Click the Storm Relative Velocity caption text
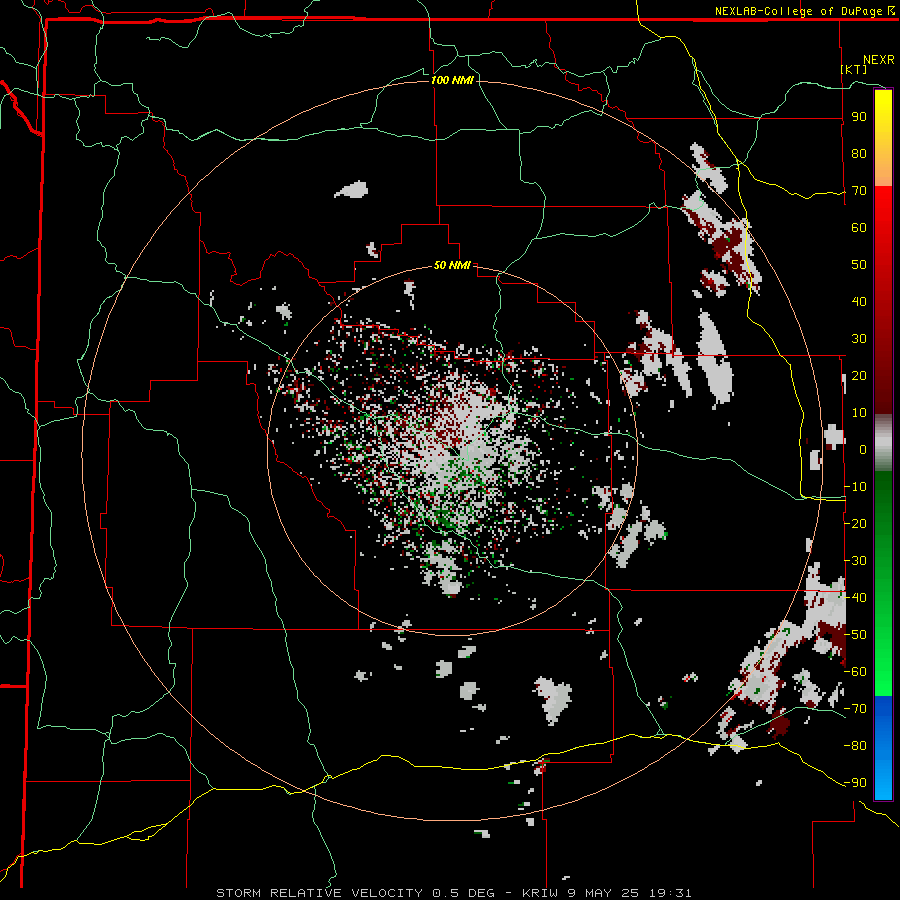 click(x=453, y=893)
